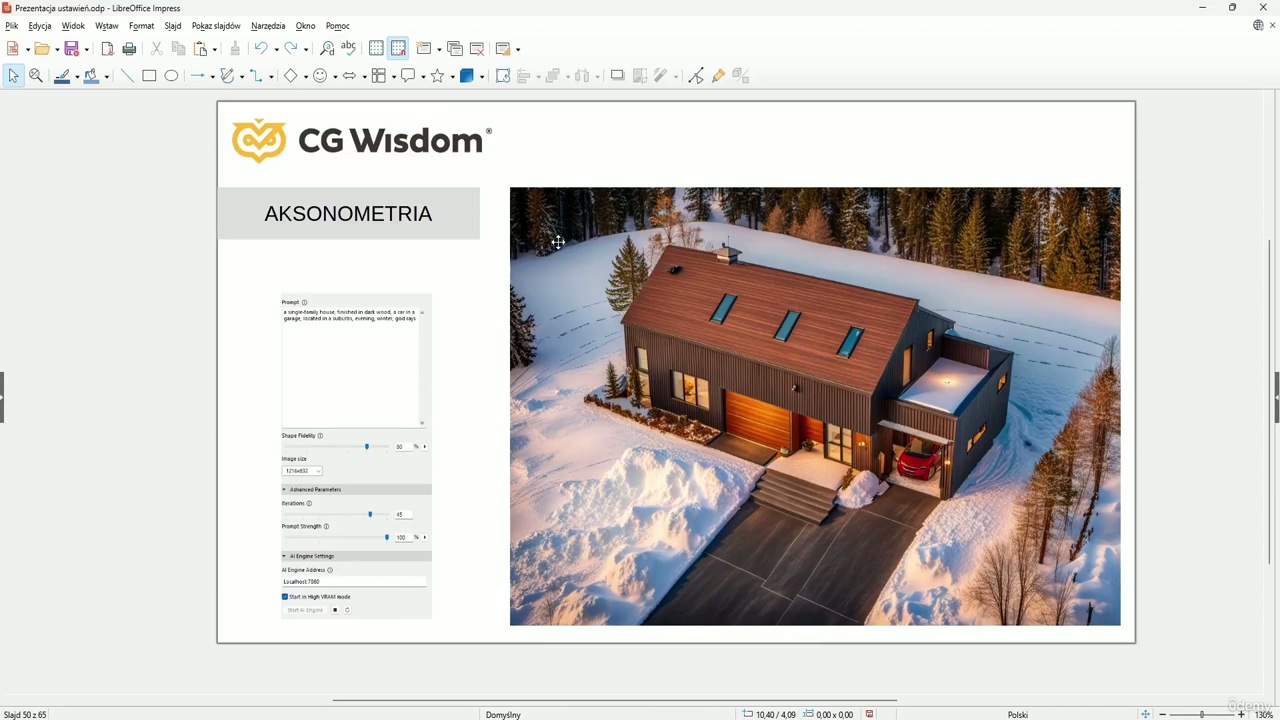Image resolution: width=1280 pixels, height=720 pixels.
Task: Expand the Stars and Banners shapes dropdown
Action: (x=453, y=77)
